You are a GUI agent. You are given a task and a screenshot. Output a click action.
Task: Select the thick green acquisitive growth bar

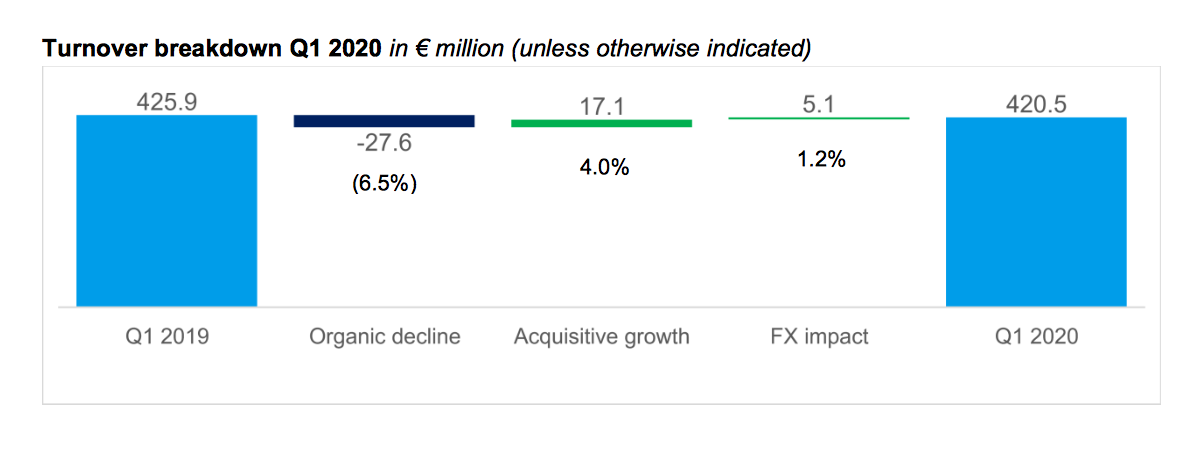(x=601, y=123)
